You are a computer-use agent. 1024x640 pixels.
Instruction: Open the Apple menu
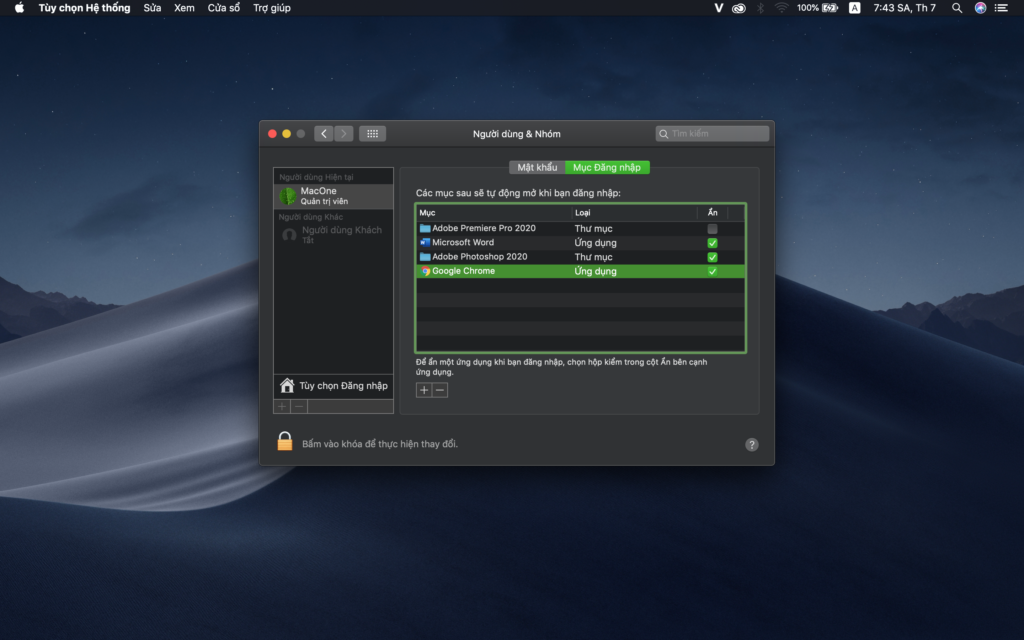[x=19, y=8]
